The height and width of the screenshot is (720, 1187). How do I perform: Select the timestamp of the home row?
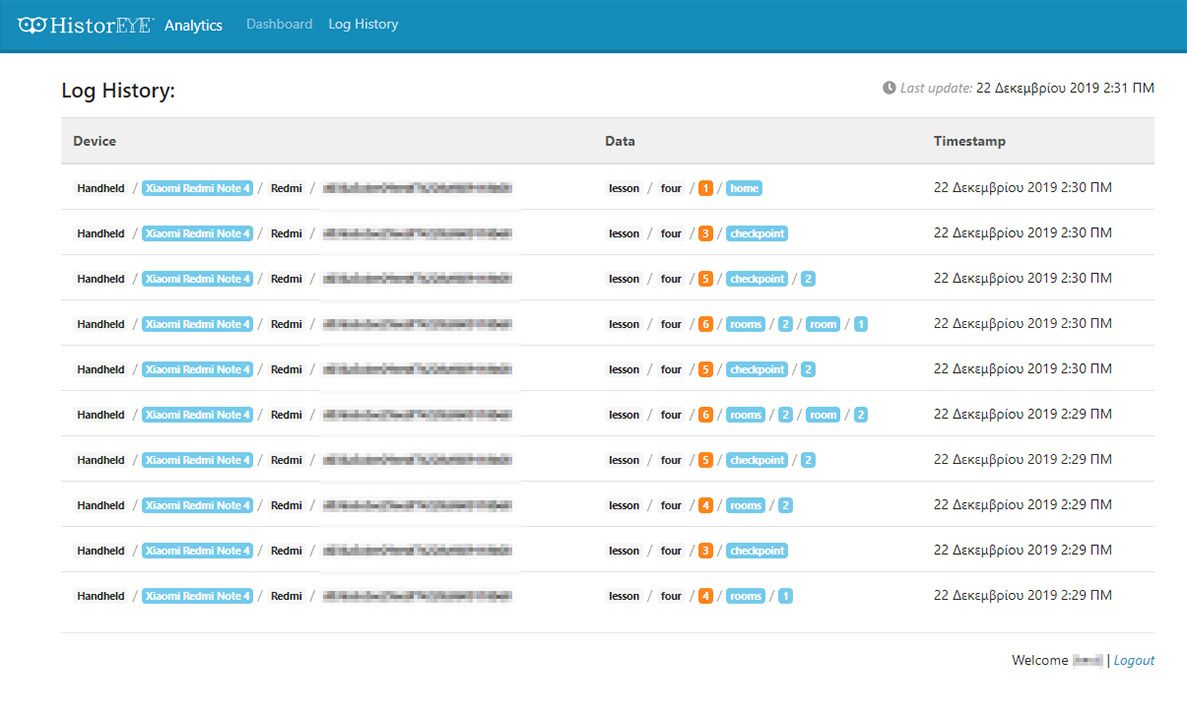click(x=1022, y=187)
